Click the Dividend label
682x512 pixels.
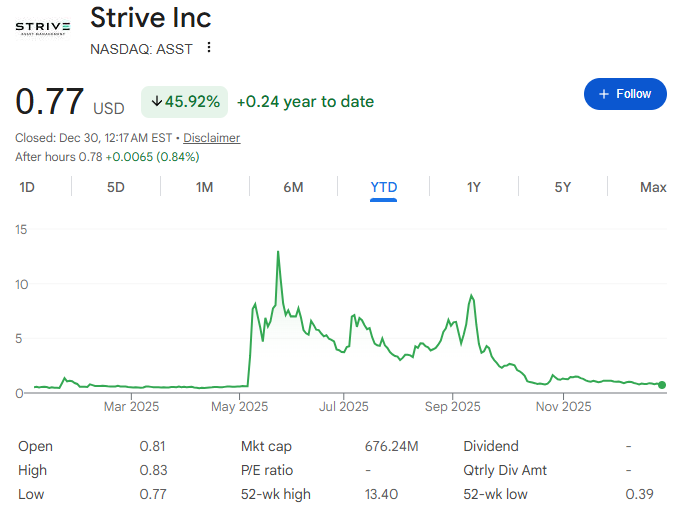(491, 446)
